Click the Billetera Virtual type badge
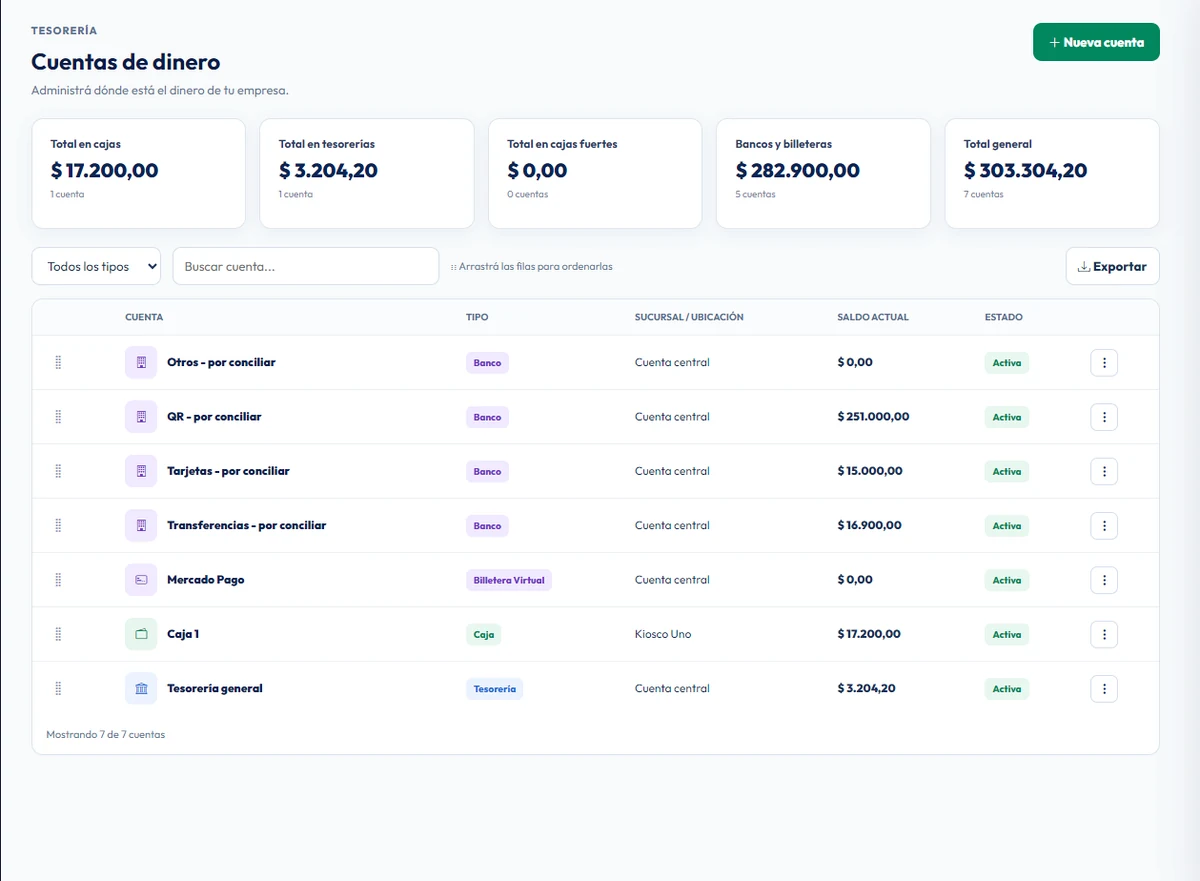 [509, 580]
